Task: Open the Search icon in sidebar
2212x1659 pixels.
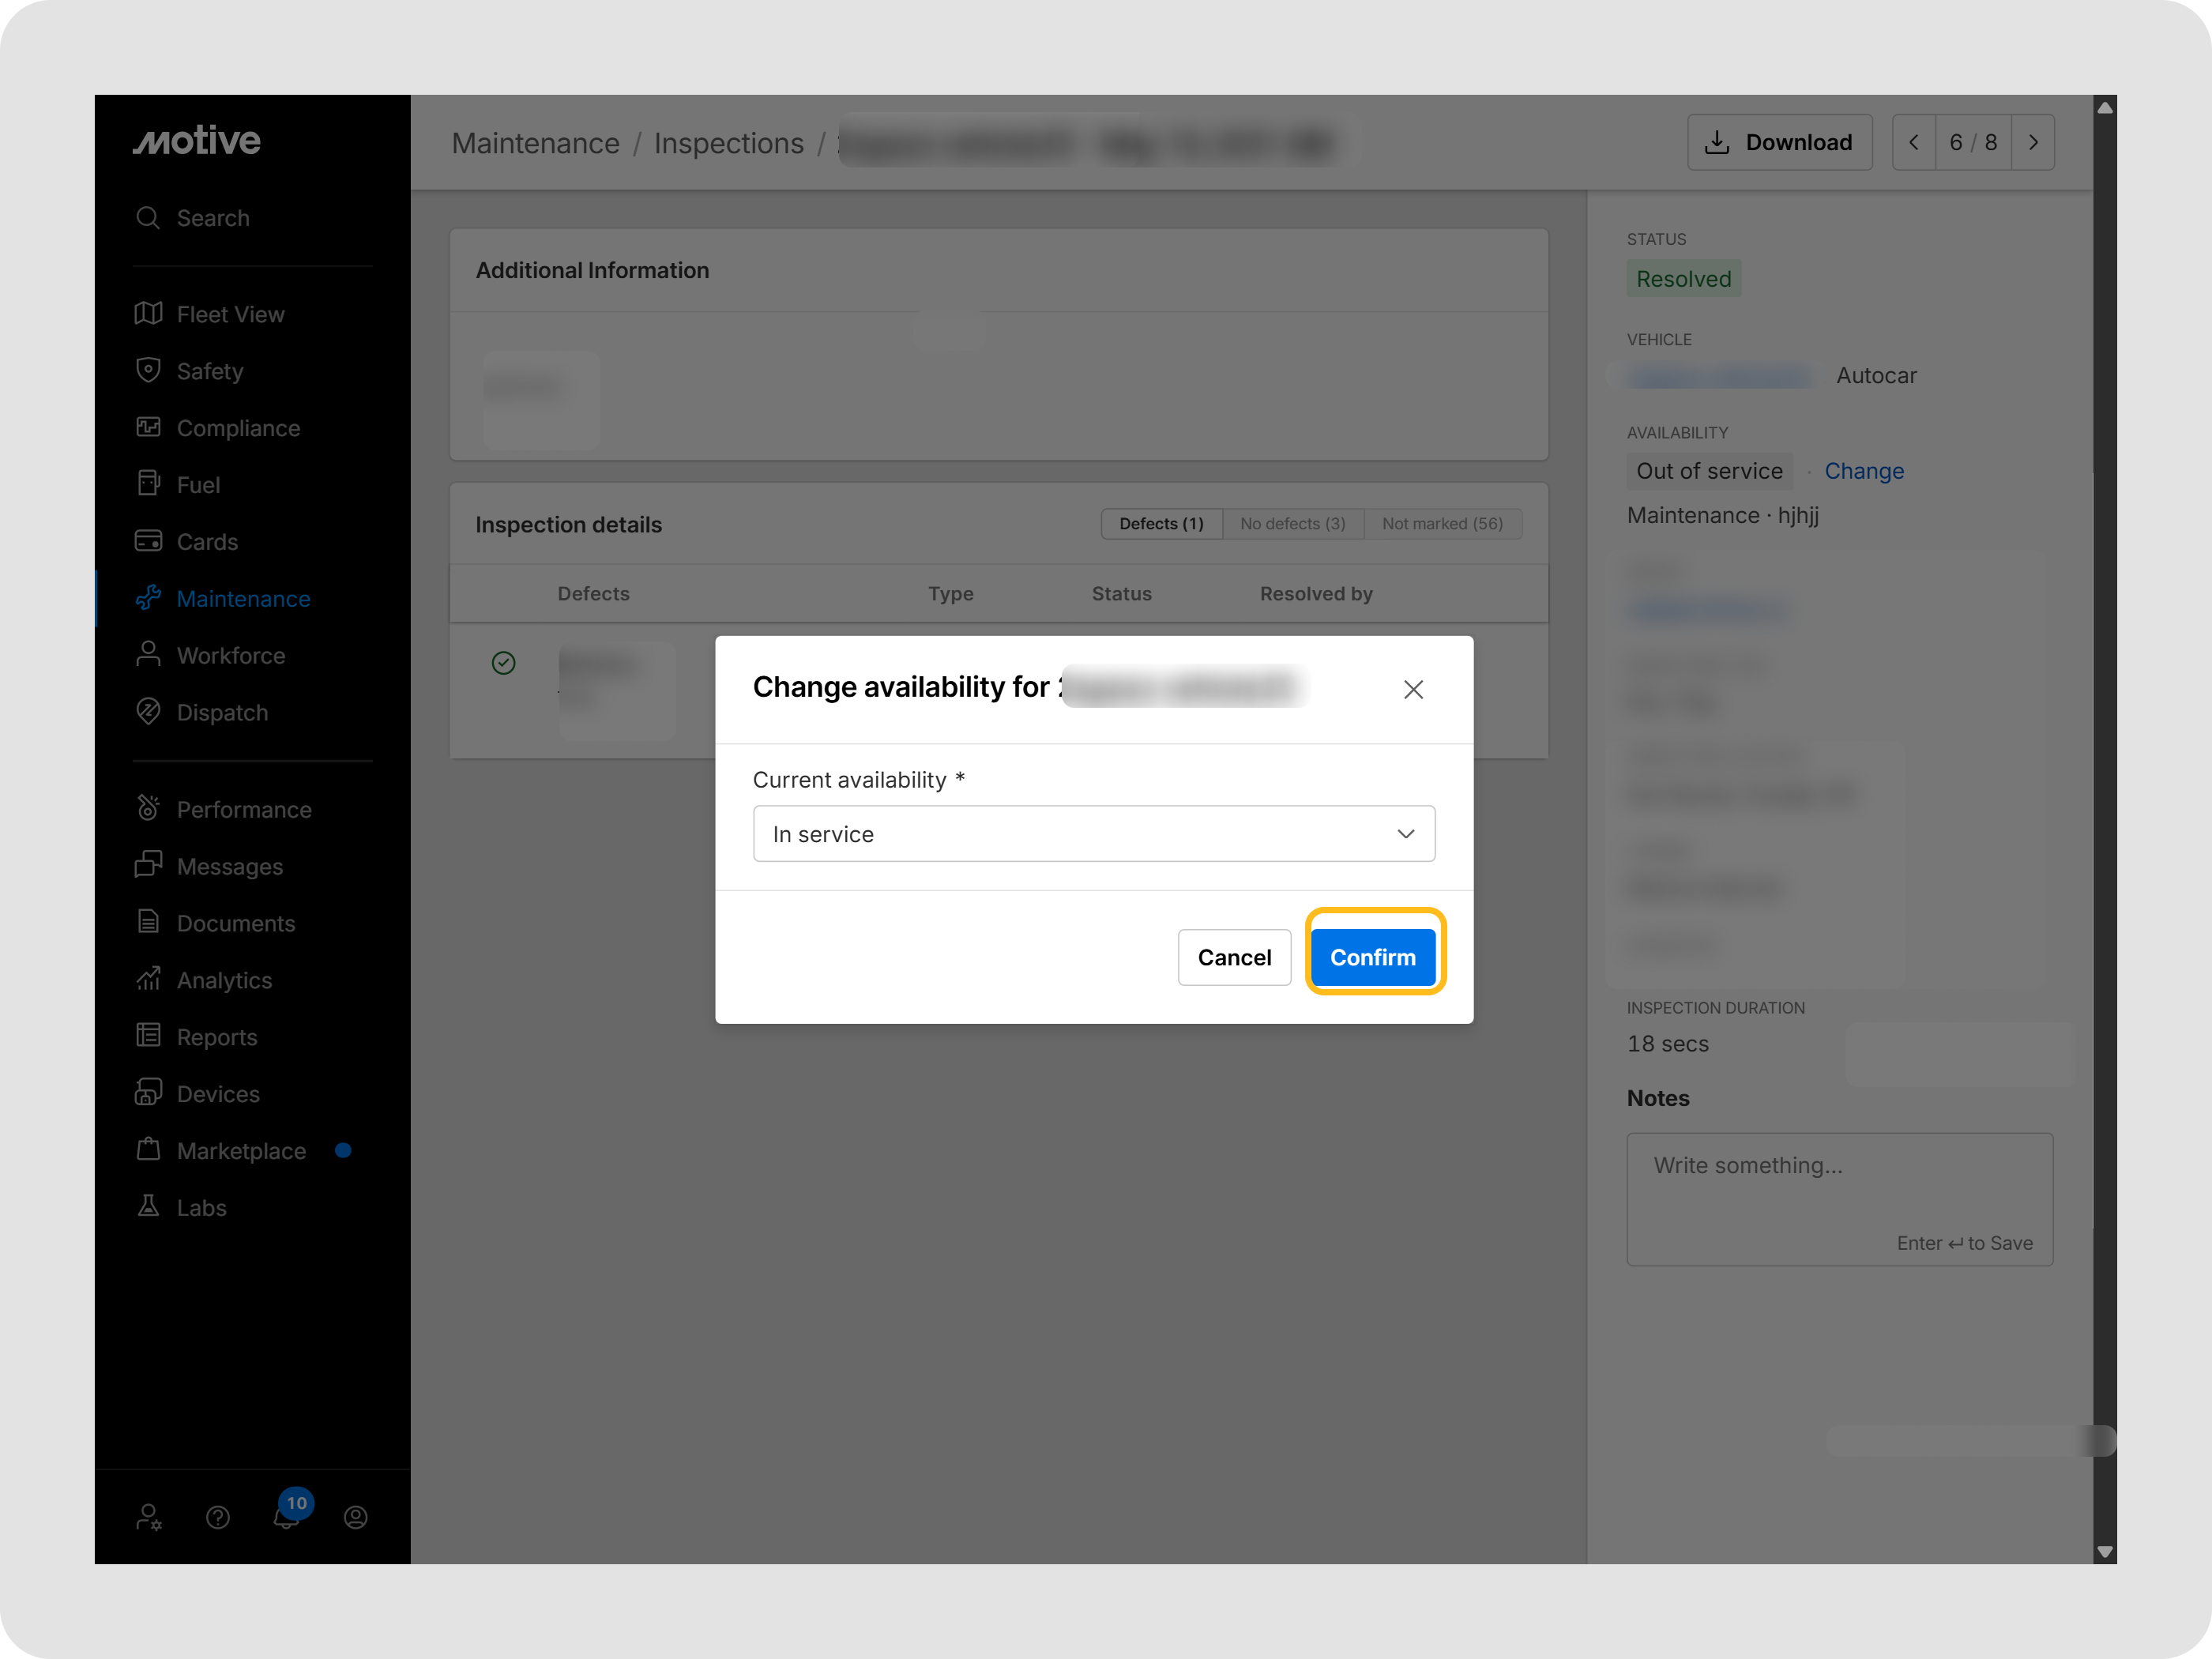Action: click(148, 218)
